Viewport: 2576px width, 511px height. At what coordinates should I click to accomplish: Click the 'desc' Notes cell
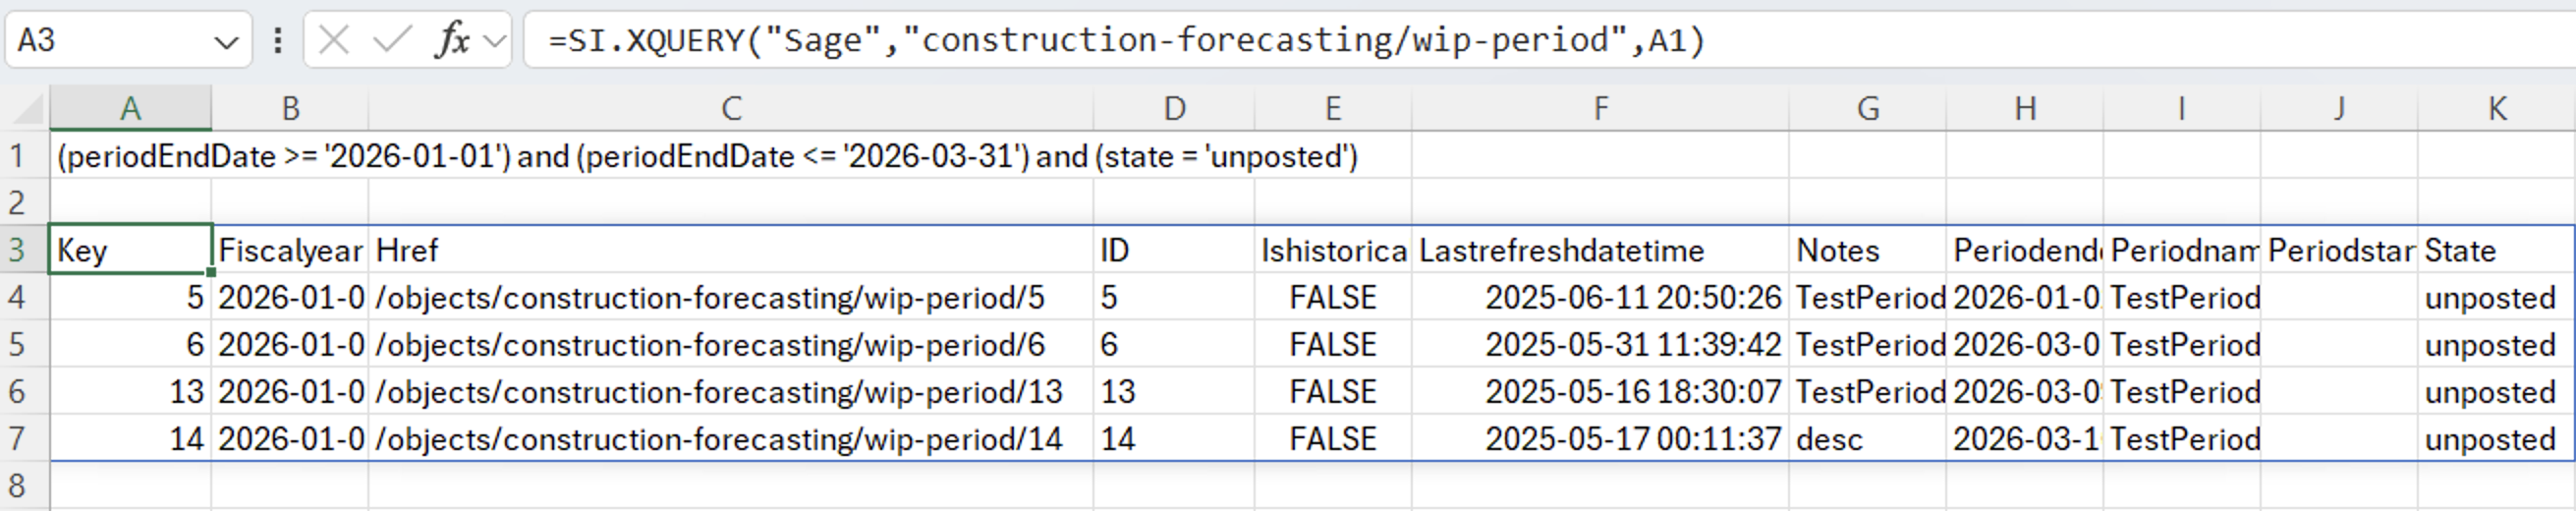1866,439
